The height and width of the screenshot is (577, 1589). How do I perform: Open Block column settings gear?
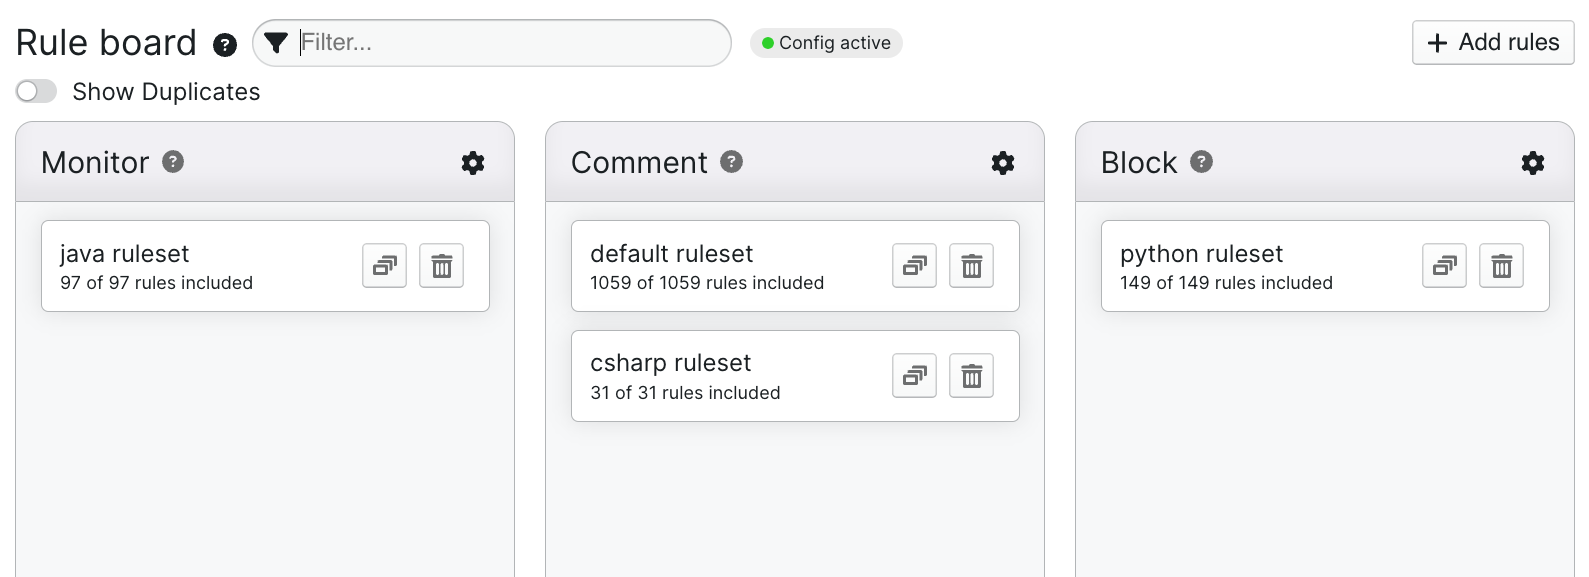[x=1533, y=163]
